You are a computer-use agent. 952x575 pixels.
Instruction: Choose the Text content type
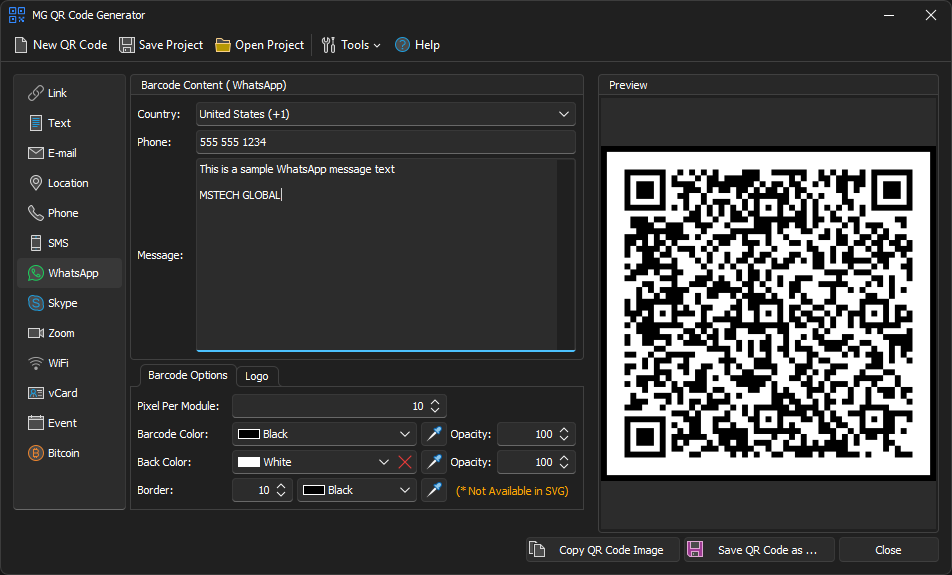click(69, 123)
